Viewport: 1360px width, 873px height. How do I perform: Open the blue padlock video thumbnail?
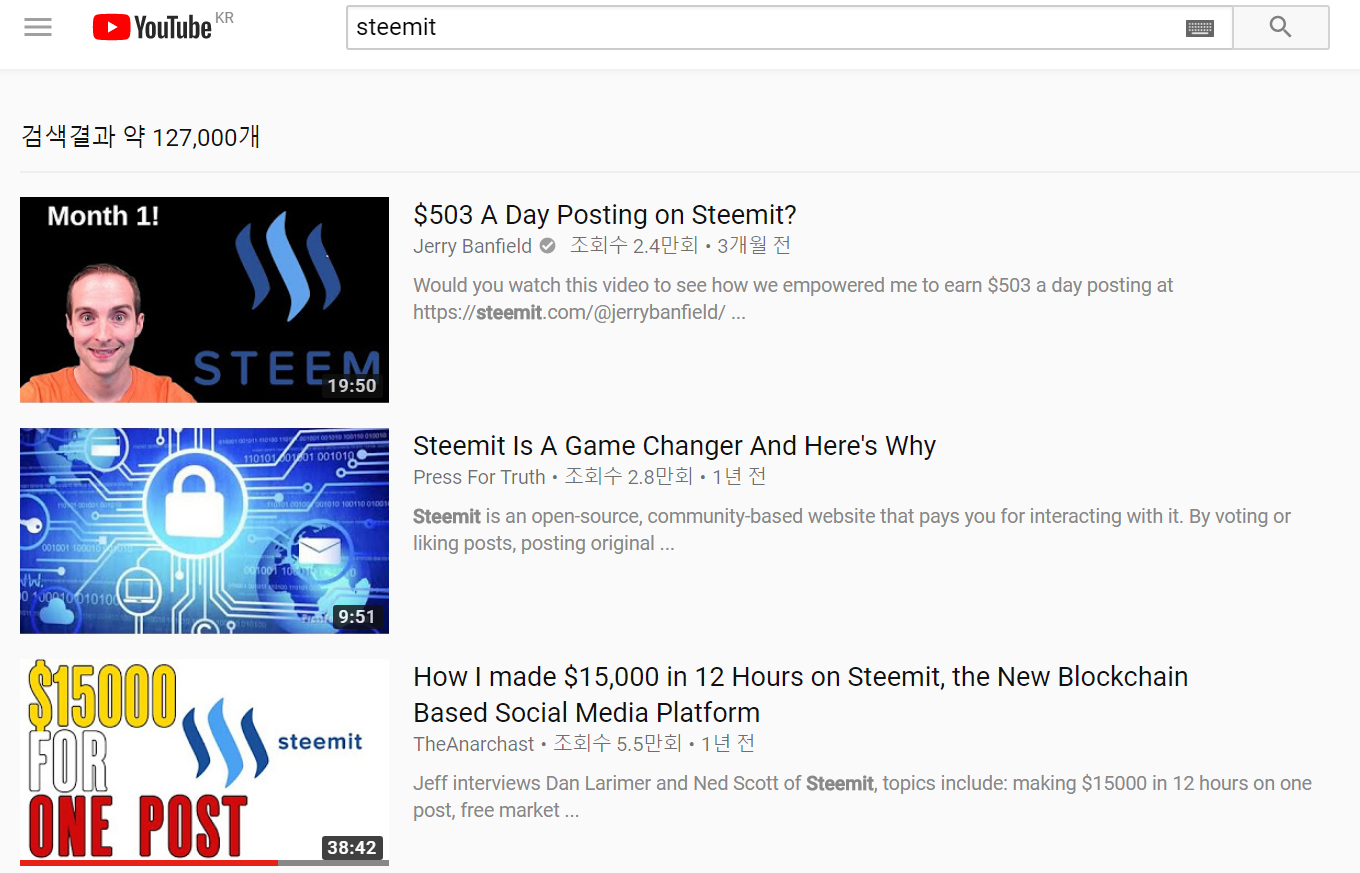click(204, 531)
